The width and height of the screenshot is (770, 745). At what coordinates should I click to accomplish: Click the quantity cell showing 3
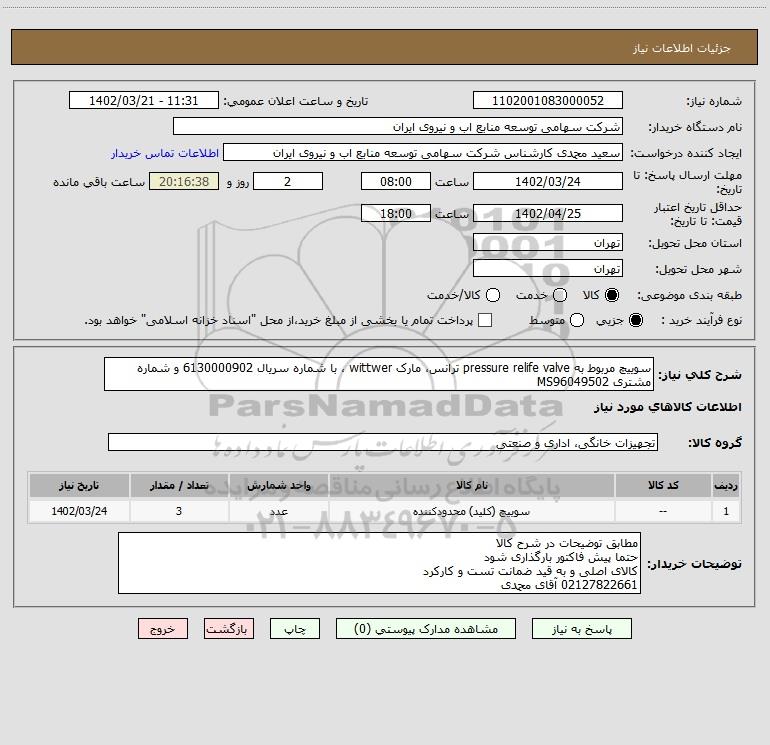[x=179, y=511]
